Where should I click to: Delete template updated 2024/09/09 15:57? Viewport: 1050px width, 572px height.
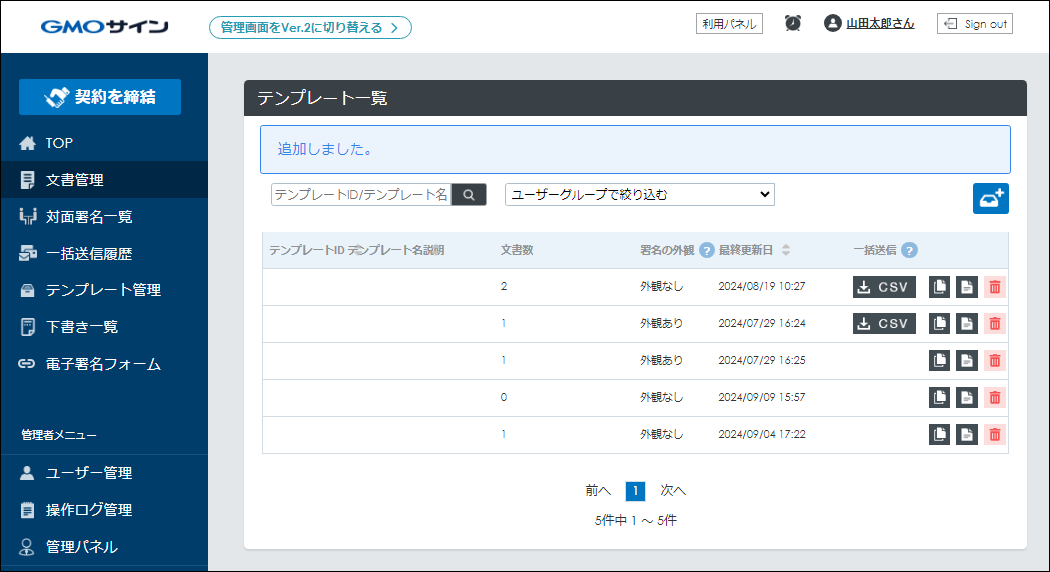coord(994,397)
